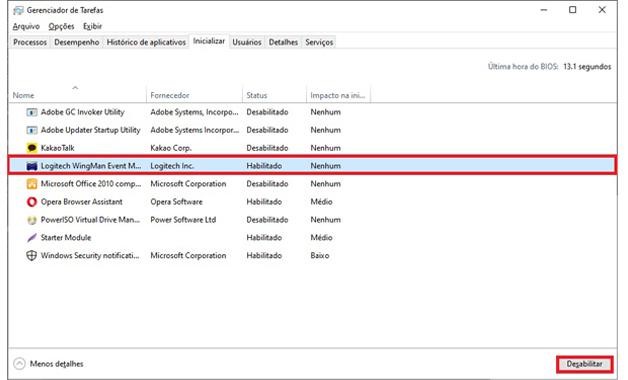Sort by Impacto na inicialização column header
The width and height of the screenshot is (628, 380).
[338, 95]
